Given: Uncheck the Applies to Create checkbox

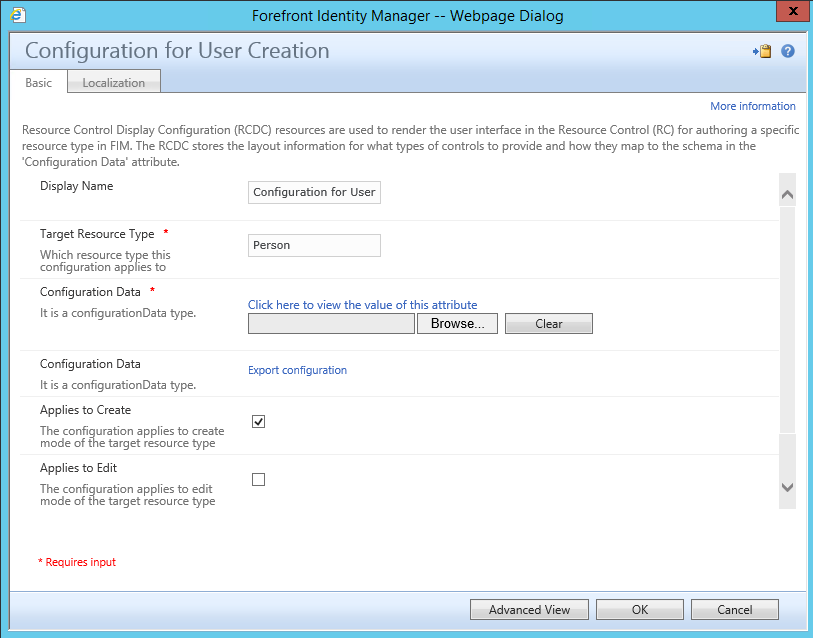Looking at the screenshot, I should [258, 422].
